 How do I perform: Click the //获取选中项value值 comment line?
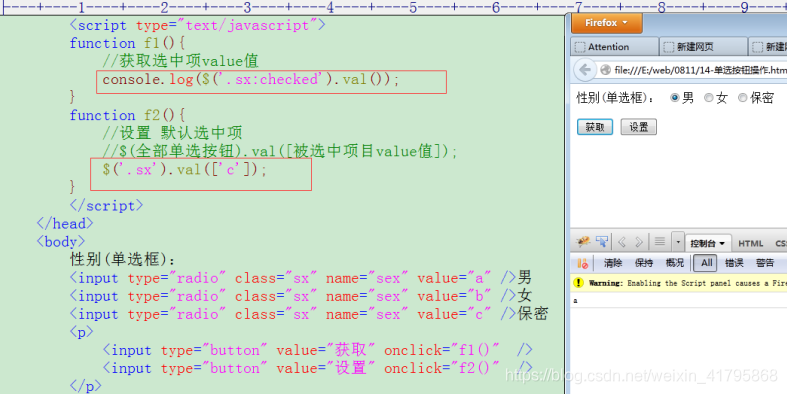click(x=180, y=61)
